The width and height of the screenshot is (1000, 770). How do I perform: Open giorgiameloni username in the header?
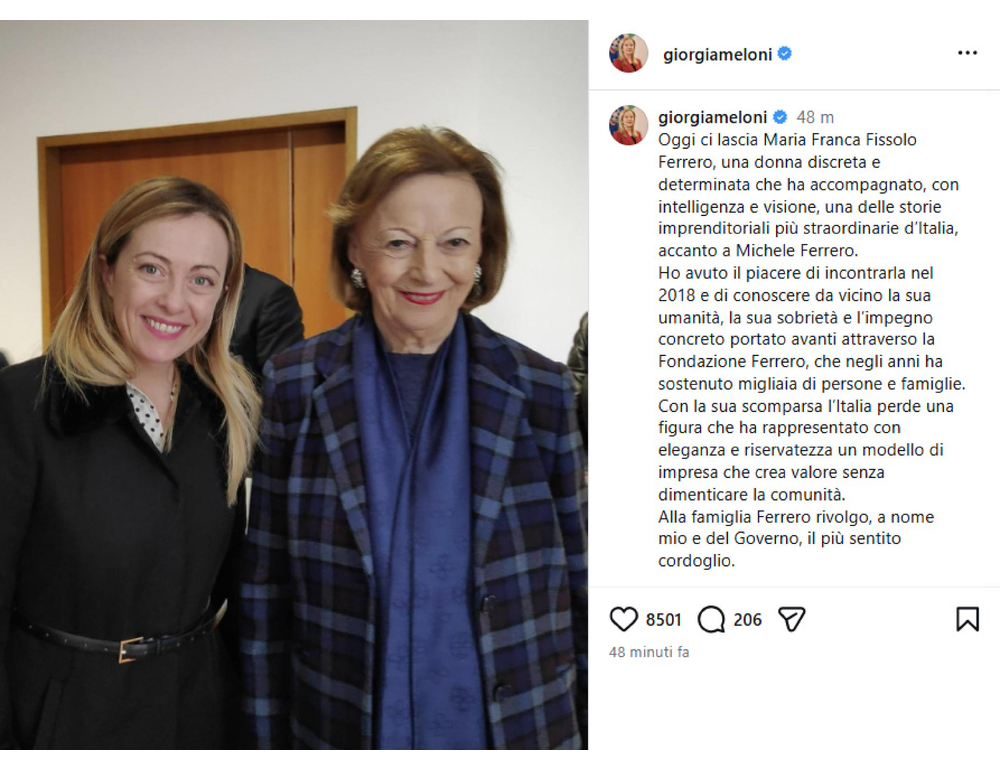click(717, 54)
